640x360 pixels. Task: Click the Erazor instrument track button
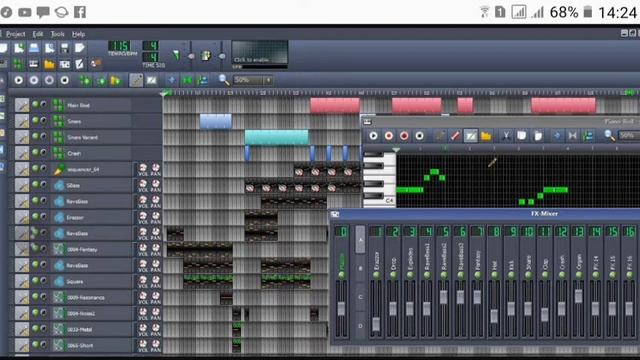click(91, 217)
